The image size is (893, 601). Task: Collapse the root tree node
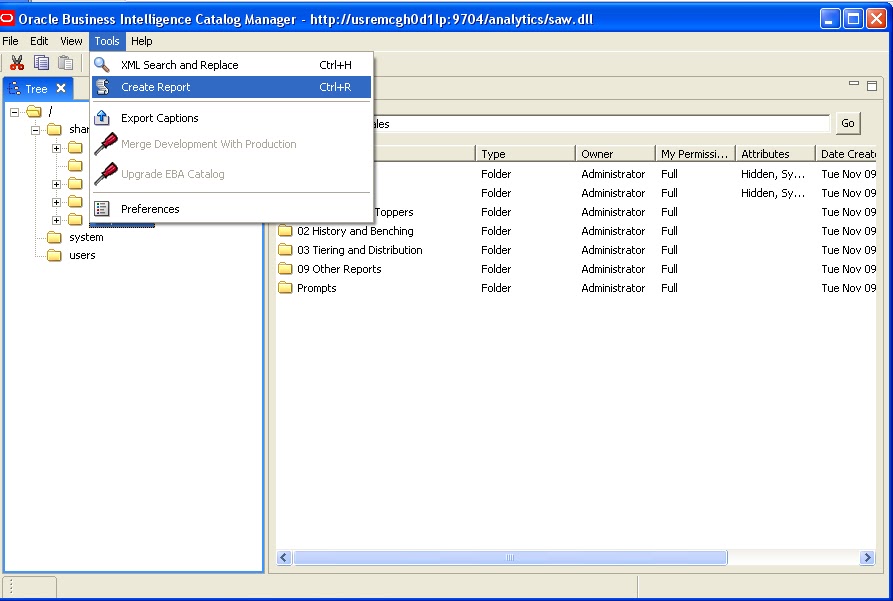pyautogui.click(x=14, y=112)
